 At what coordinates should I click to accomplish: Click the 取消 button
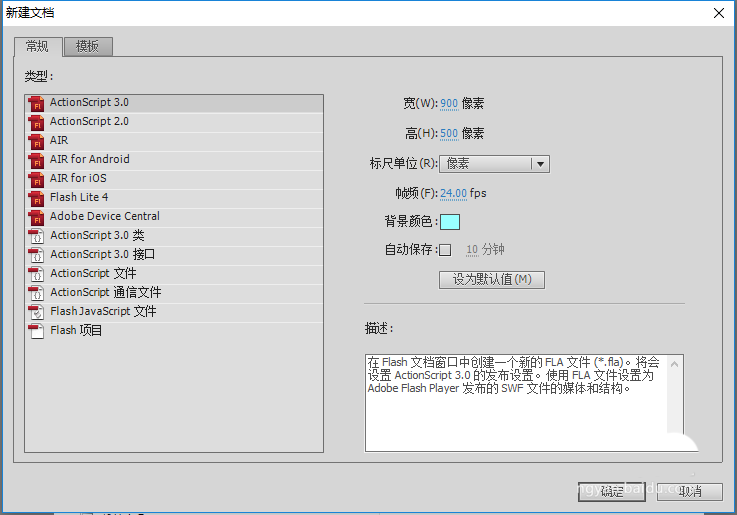coord(690,492)
